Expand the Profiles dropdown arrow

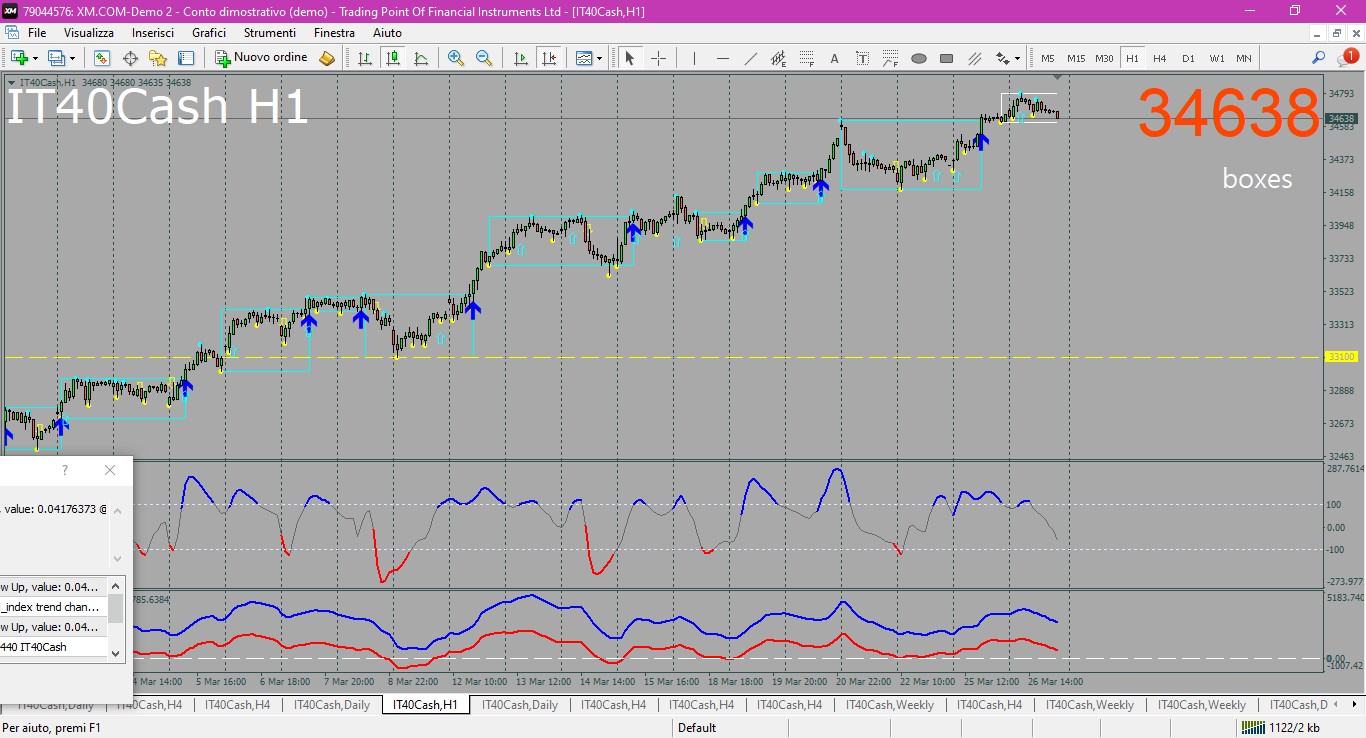click(x=72, y=58)
